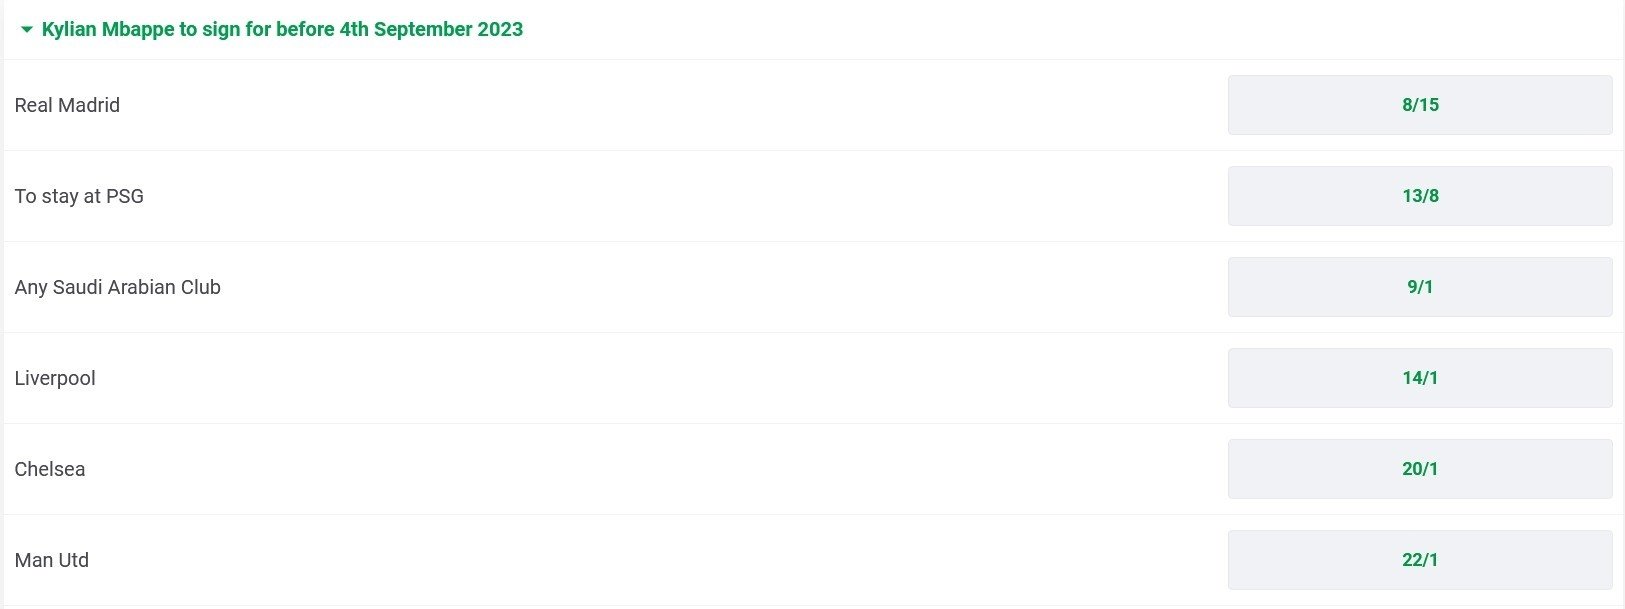Click the Kylian Mbappe to sign for heading
This screenshot has width=1625, height=609.
(282, 30)
